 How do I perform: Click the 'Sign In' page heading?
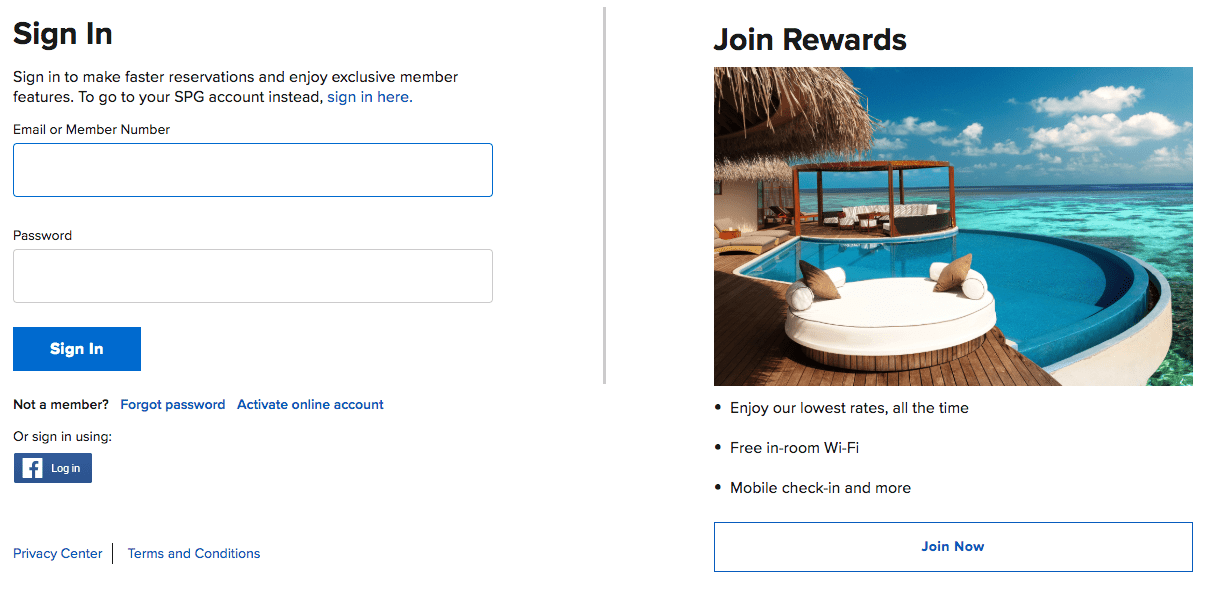point(63,34)
